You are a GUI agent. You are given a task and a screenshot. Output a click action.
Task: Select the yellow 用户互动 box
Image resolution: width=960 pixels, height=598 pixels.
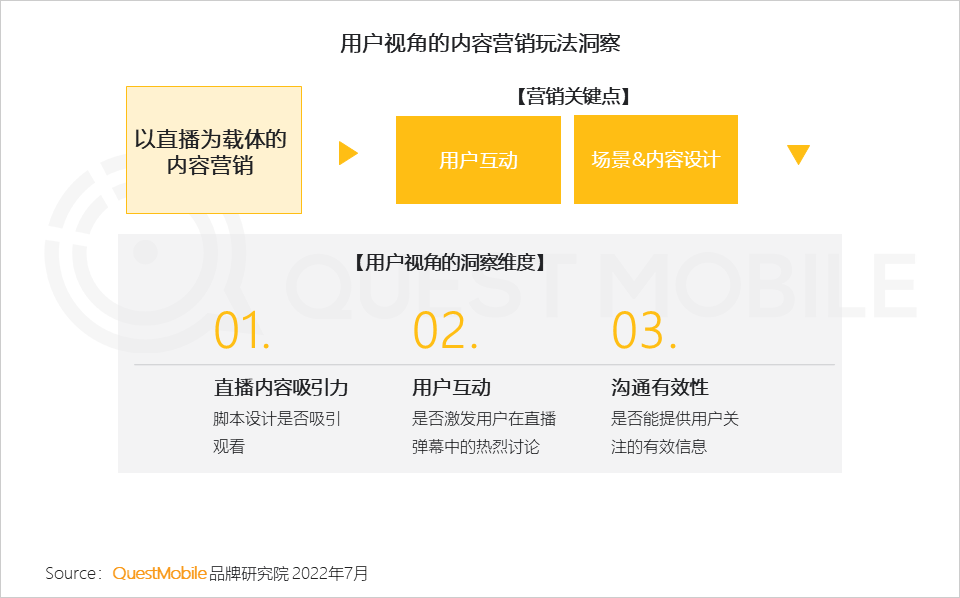pyautogui.click(x=478, y=160)
